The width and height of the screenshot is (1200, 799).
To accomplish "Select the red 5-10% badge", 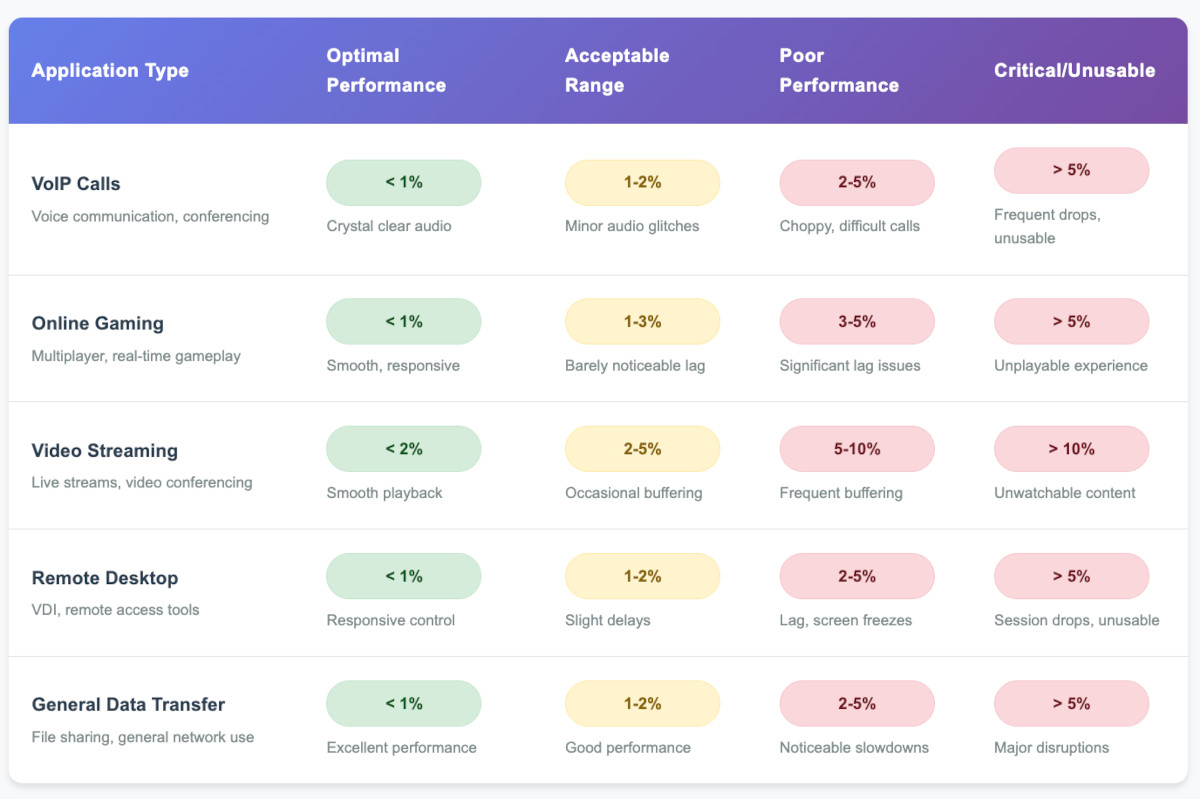I will pos(857,449).
